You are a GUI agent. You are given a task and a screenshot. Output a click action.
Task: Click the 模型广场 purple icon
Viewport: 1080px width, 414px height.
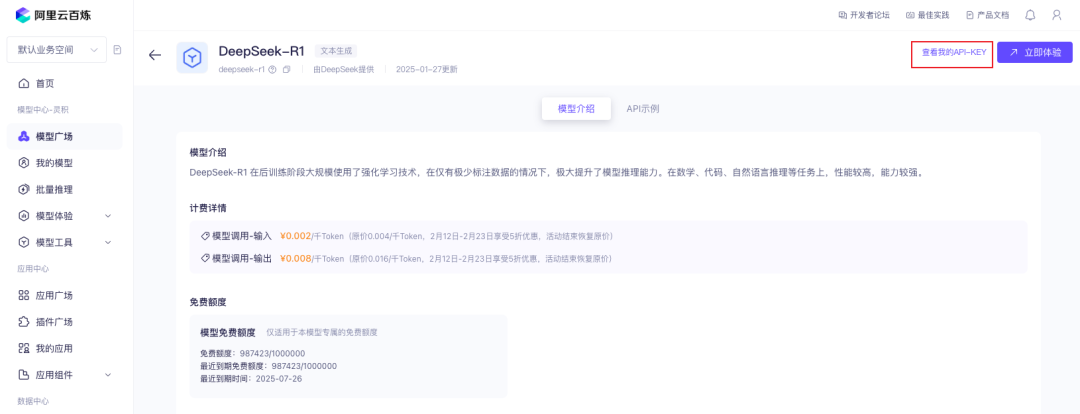tap(23, 136)
